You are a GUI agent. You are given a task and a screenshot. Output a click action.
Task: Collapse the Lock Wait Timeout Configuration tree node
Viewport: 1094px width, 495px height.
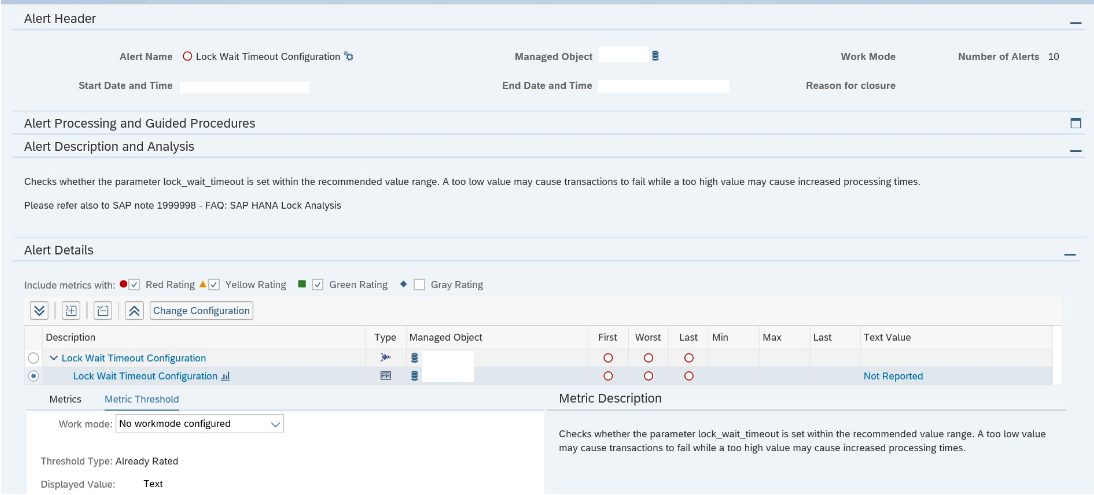54,357
